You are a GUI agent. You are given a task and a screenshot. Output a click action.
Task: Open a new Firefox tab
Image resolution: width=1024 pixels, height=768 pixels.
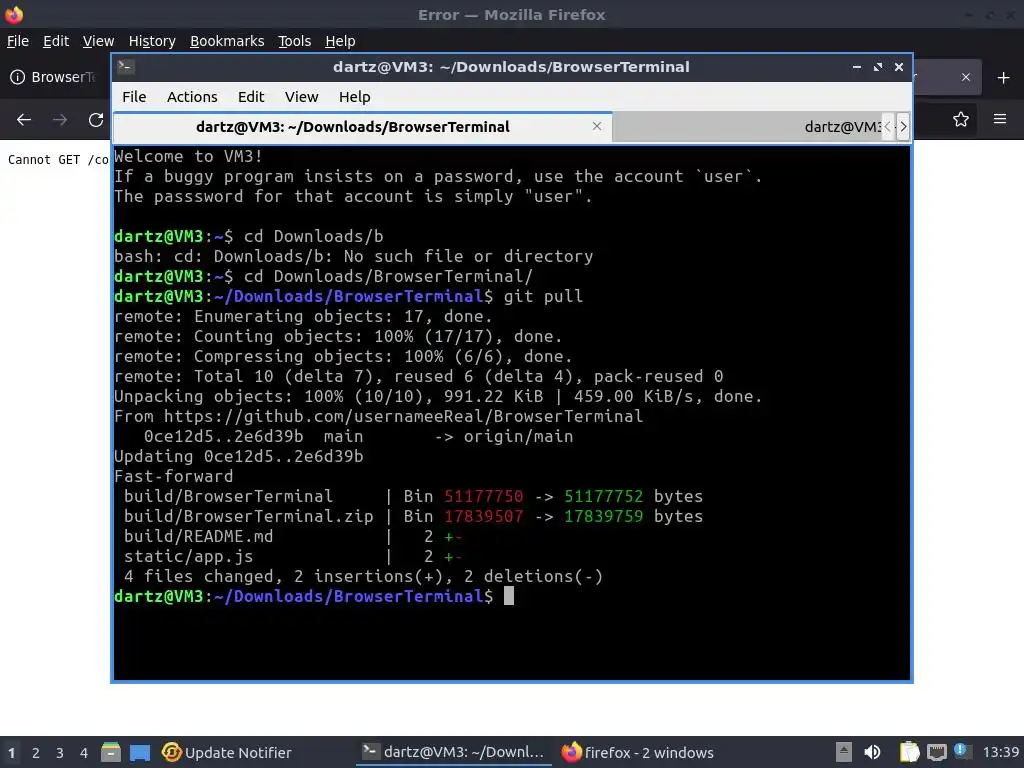(x=1004, y=78)
